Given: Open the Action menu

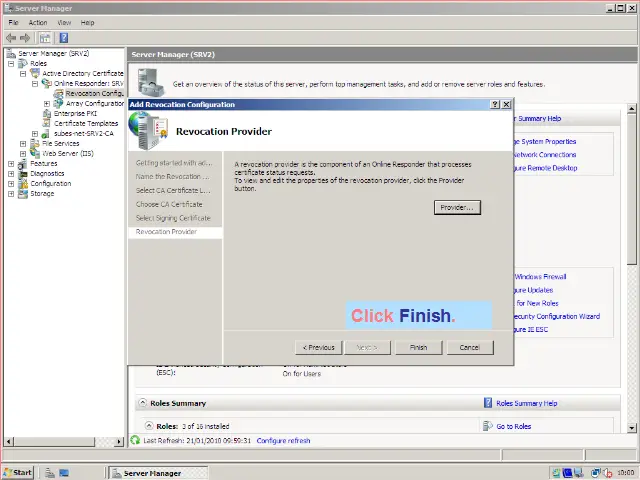Looking at the screenshot, I should click(x=38, y=23).
